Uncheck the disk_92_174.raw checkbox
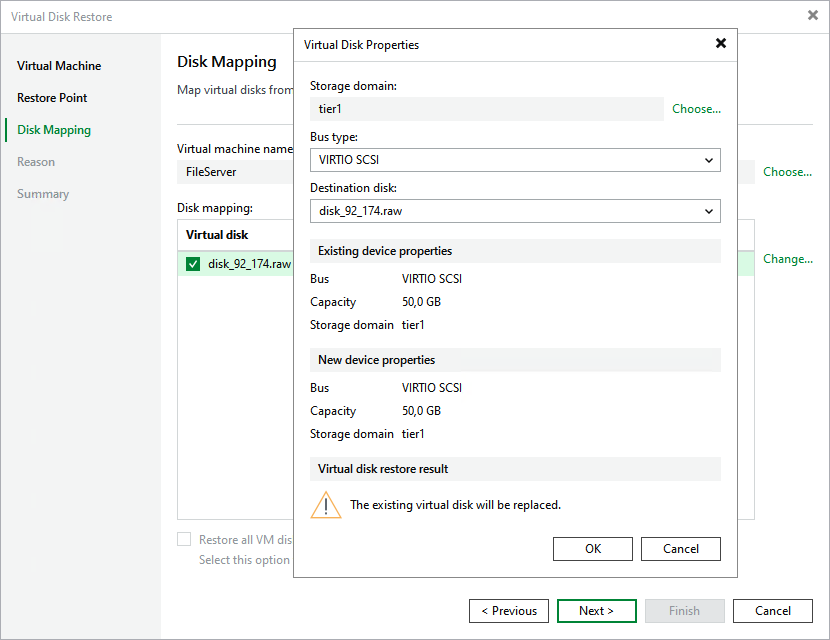The width and height of the screenshot is (830, 640). (x=193, y=264)
